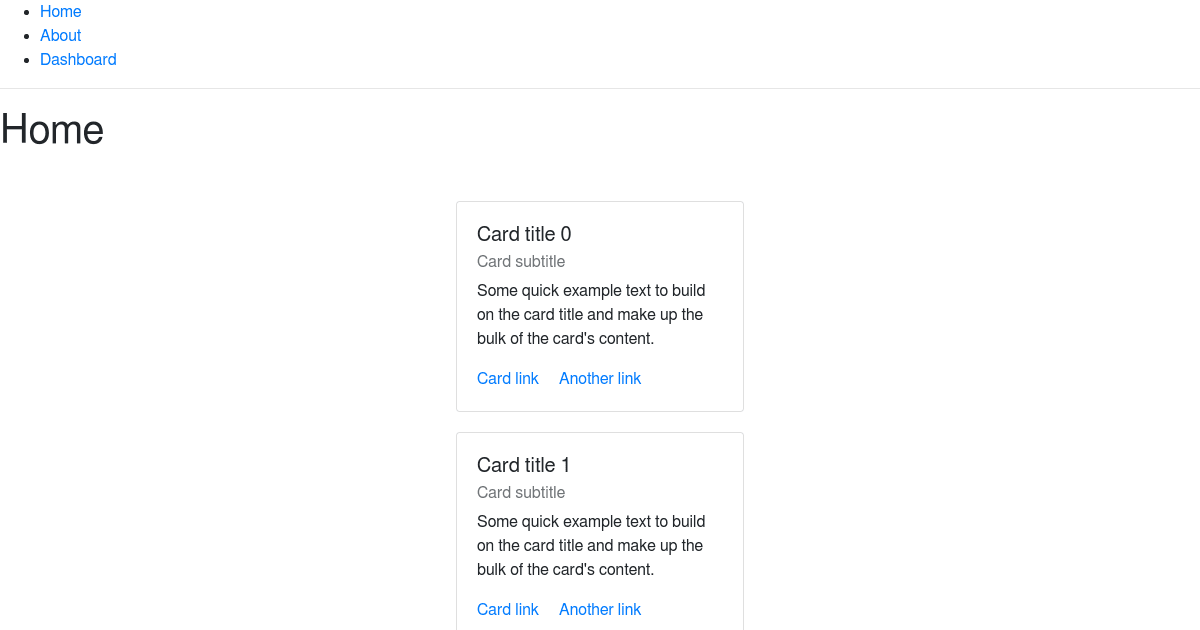Select the Card subtitle under Card title 0
The height and width of the screenshot is (630, 1200).
pyautogui.click(x=521, y=261)
